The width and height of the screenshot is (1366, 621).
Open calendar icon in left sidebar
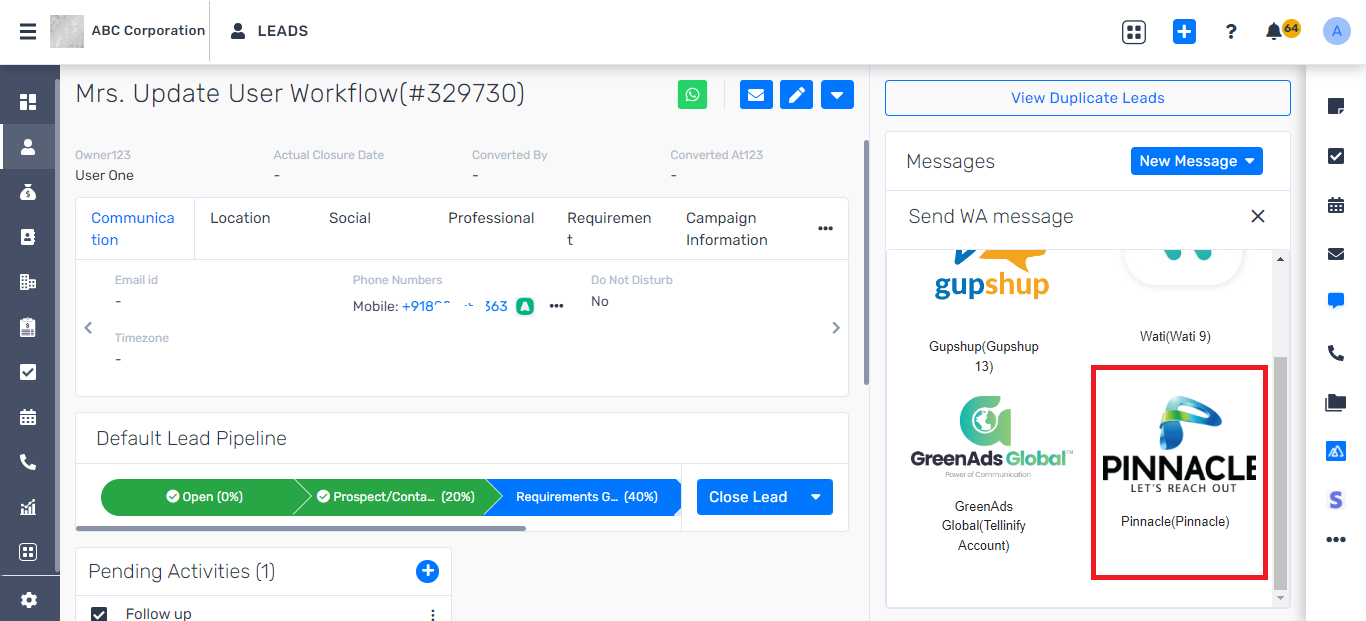28,417
